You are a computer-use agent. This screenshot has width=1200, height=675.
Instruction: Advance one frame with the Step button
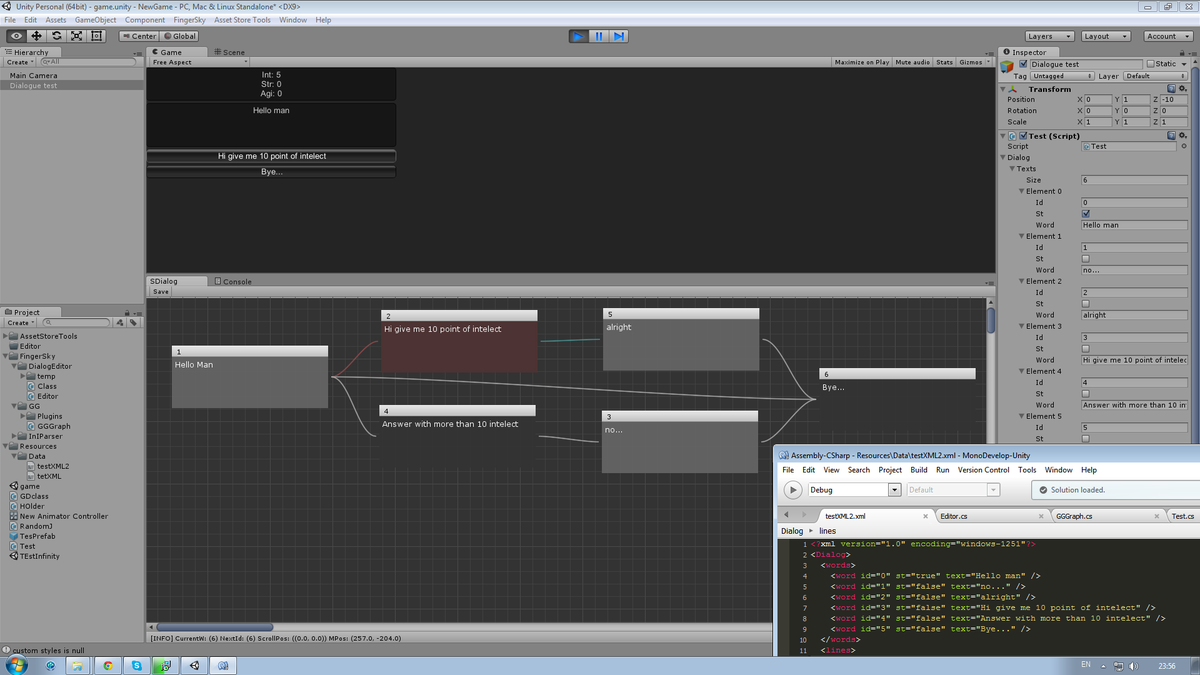pyautogui.click(x=619, y=36)
